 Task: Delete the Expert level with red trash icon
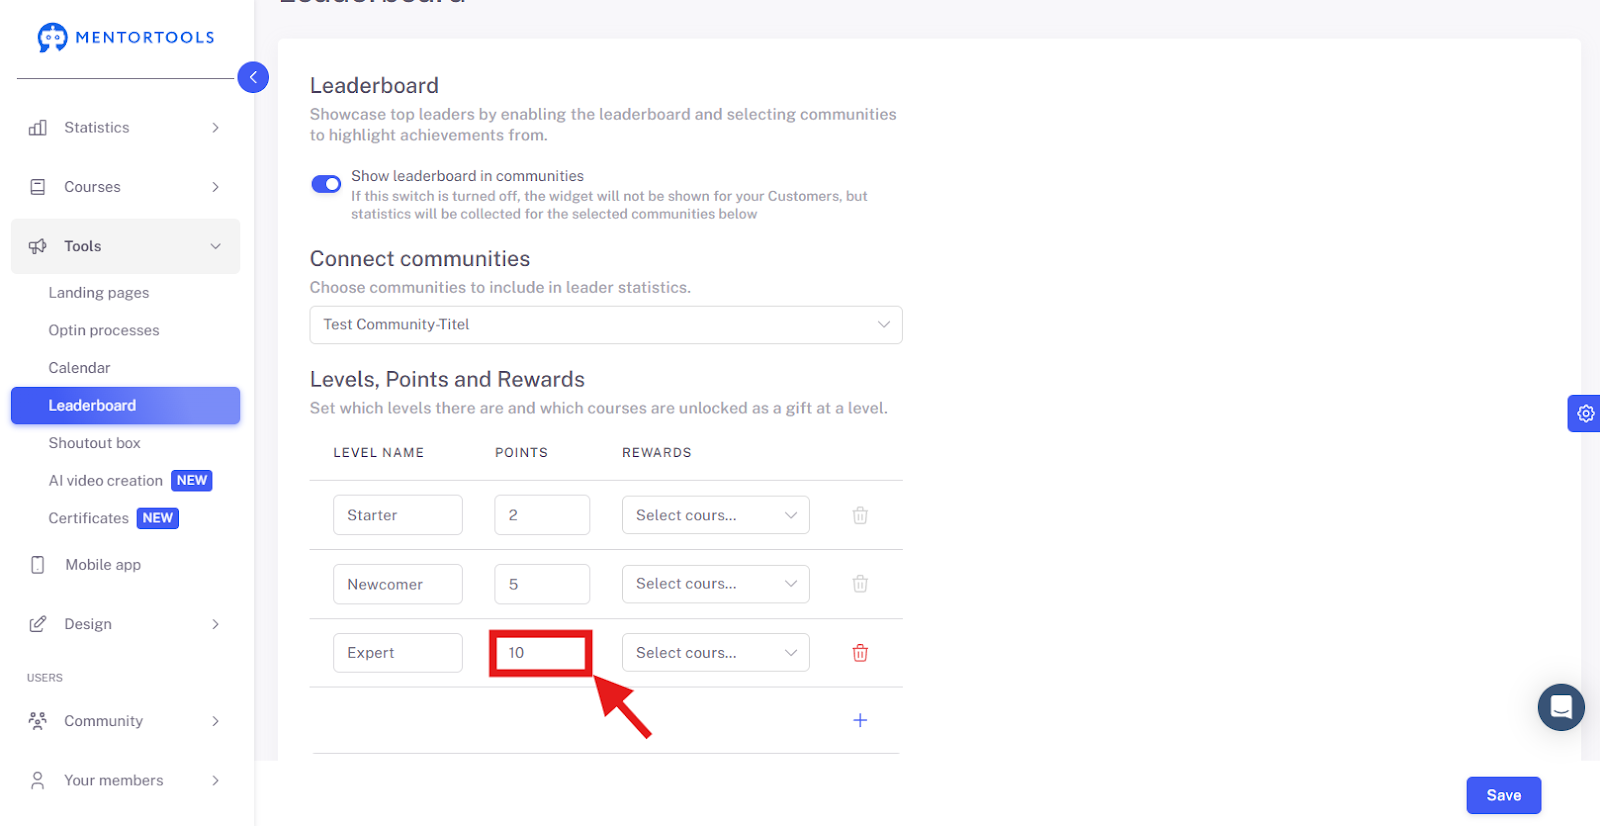[x=860, y=653]
